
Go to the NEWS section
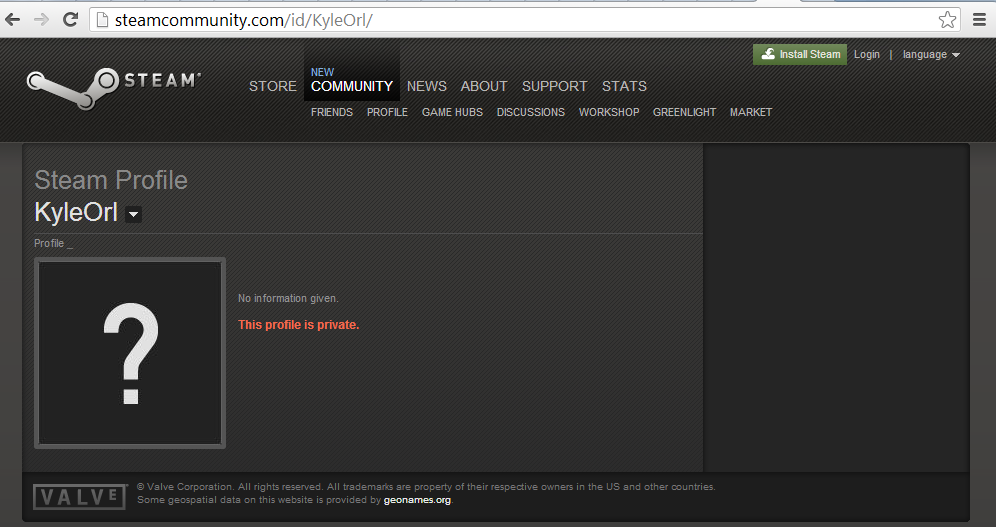click(x=427, y=86)
